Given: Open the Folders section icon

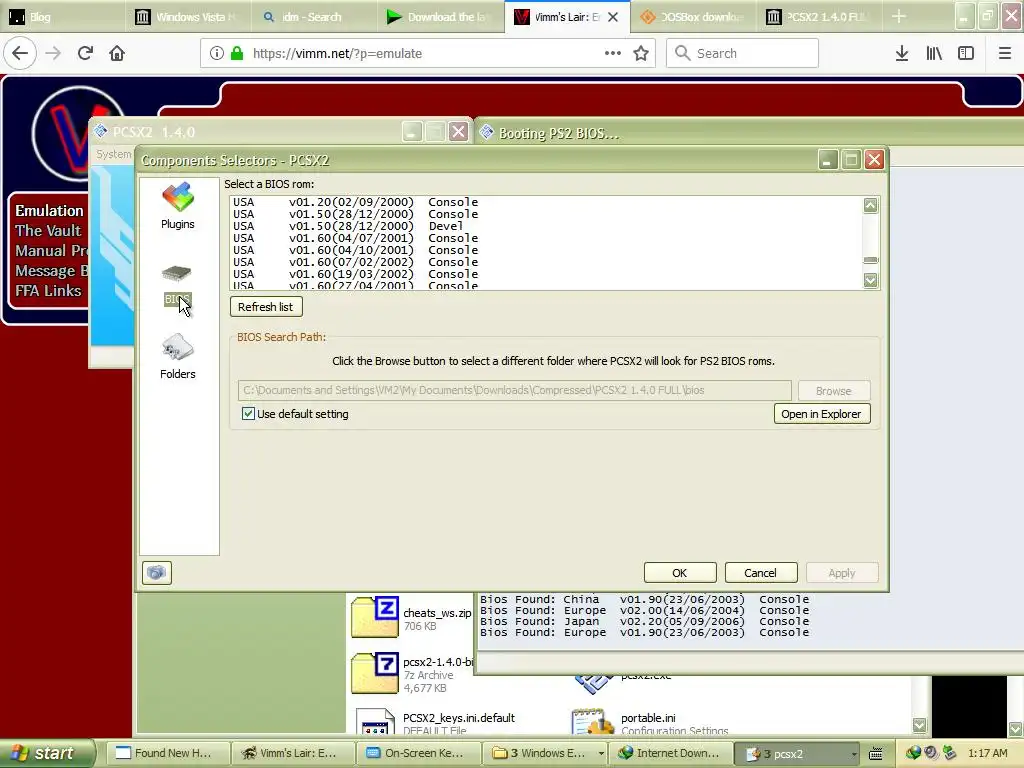Looking at the screenshot, I should [178, 356].
